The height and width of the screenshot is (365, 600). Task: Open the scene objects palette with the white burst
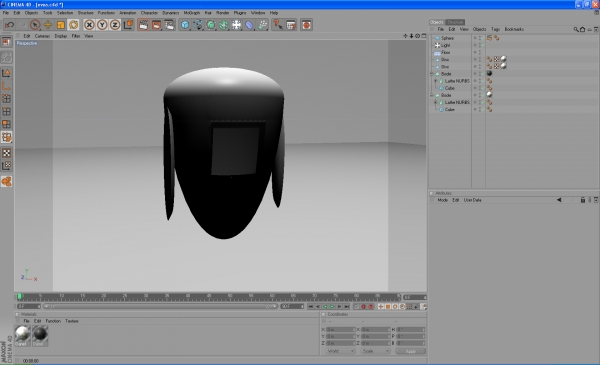click(236, 25)
